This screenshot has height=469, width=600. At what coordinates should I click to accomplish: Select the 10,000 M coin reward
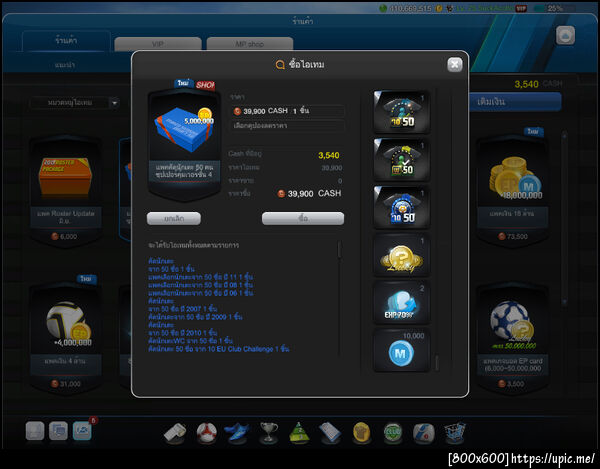coord(401,350)
